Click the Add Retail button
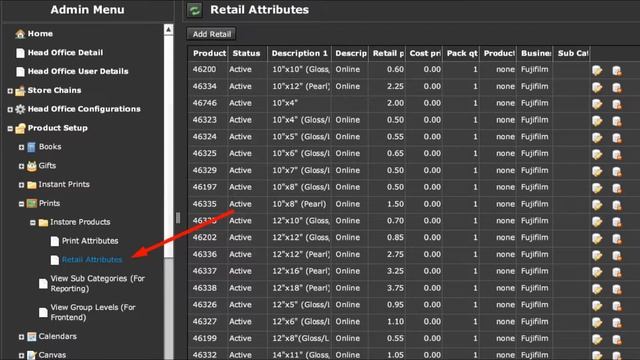Image resolution: width=640 pixels, height=360 pixels. (x=211, y=34)
